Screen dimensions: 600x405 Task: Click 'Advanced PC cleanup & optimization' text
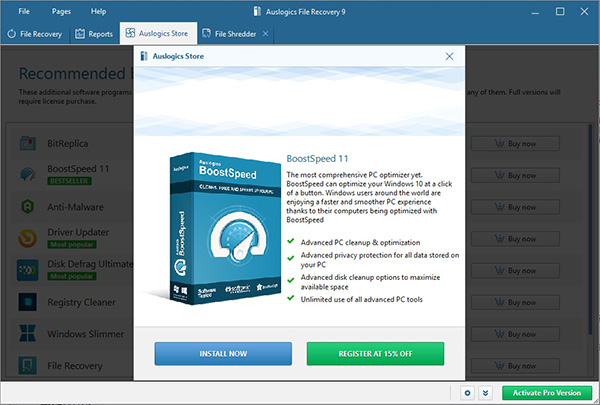360,242
